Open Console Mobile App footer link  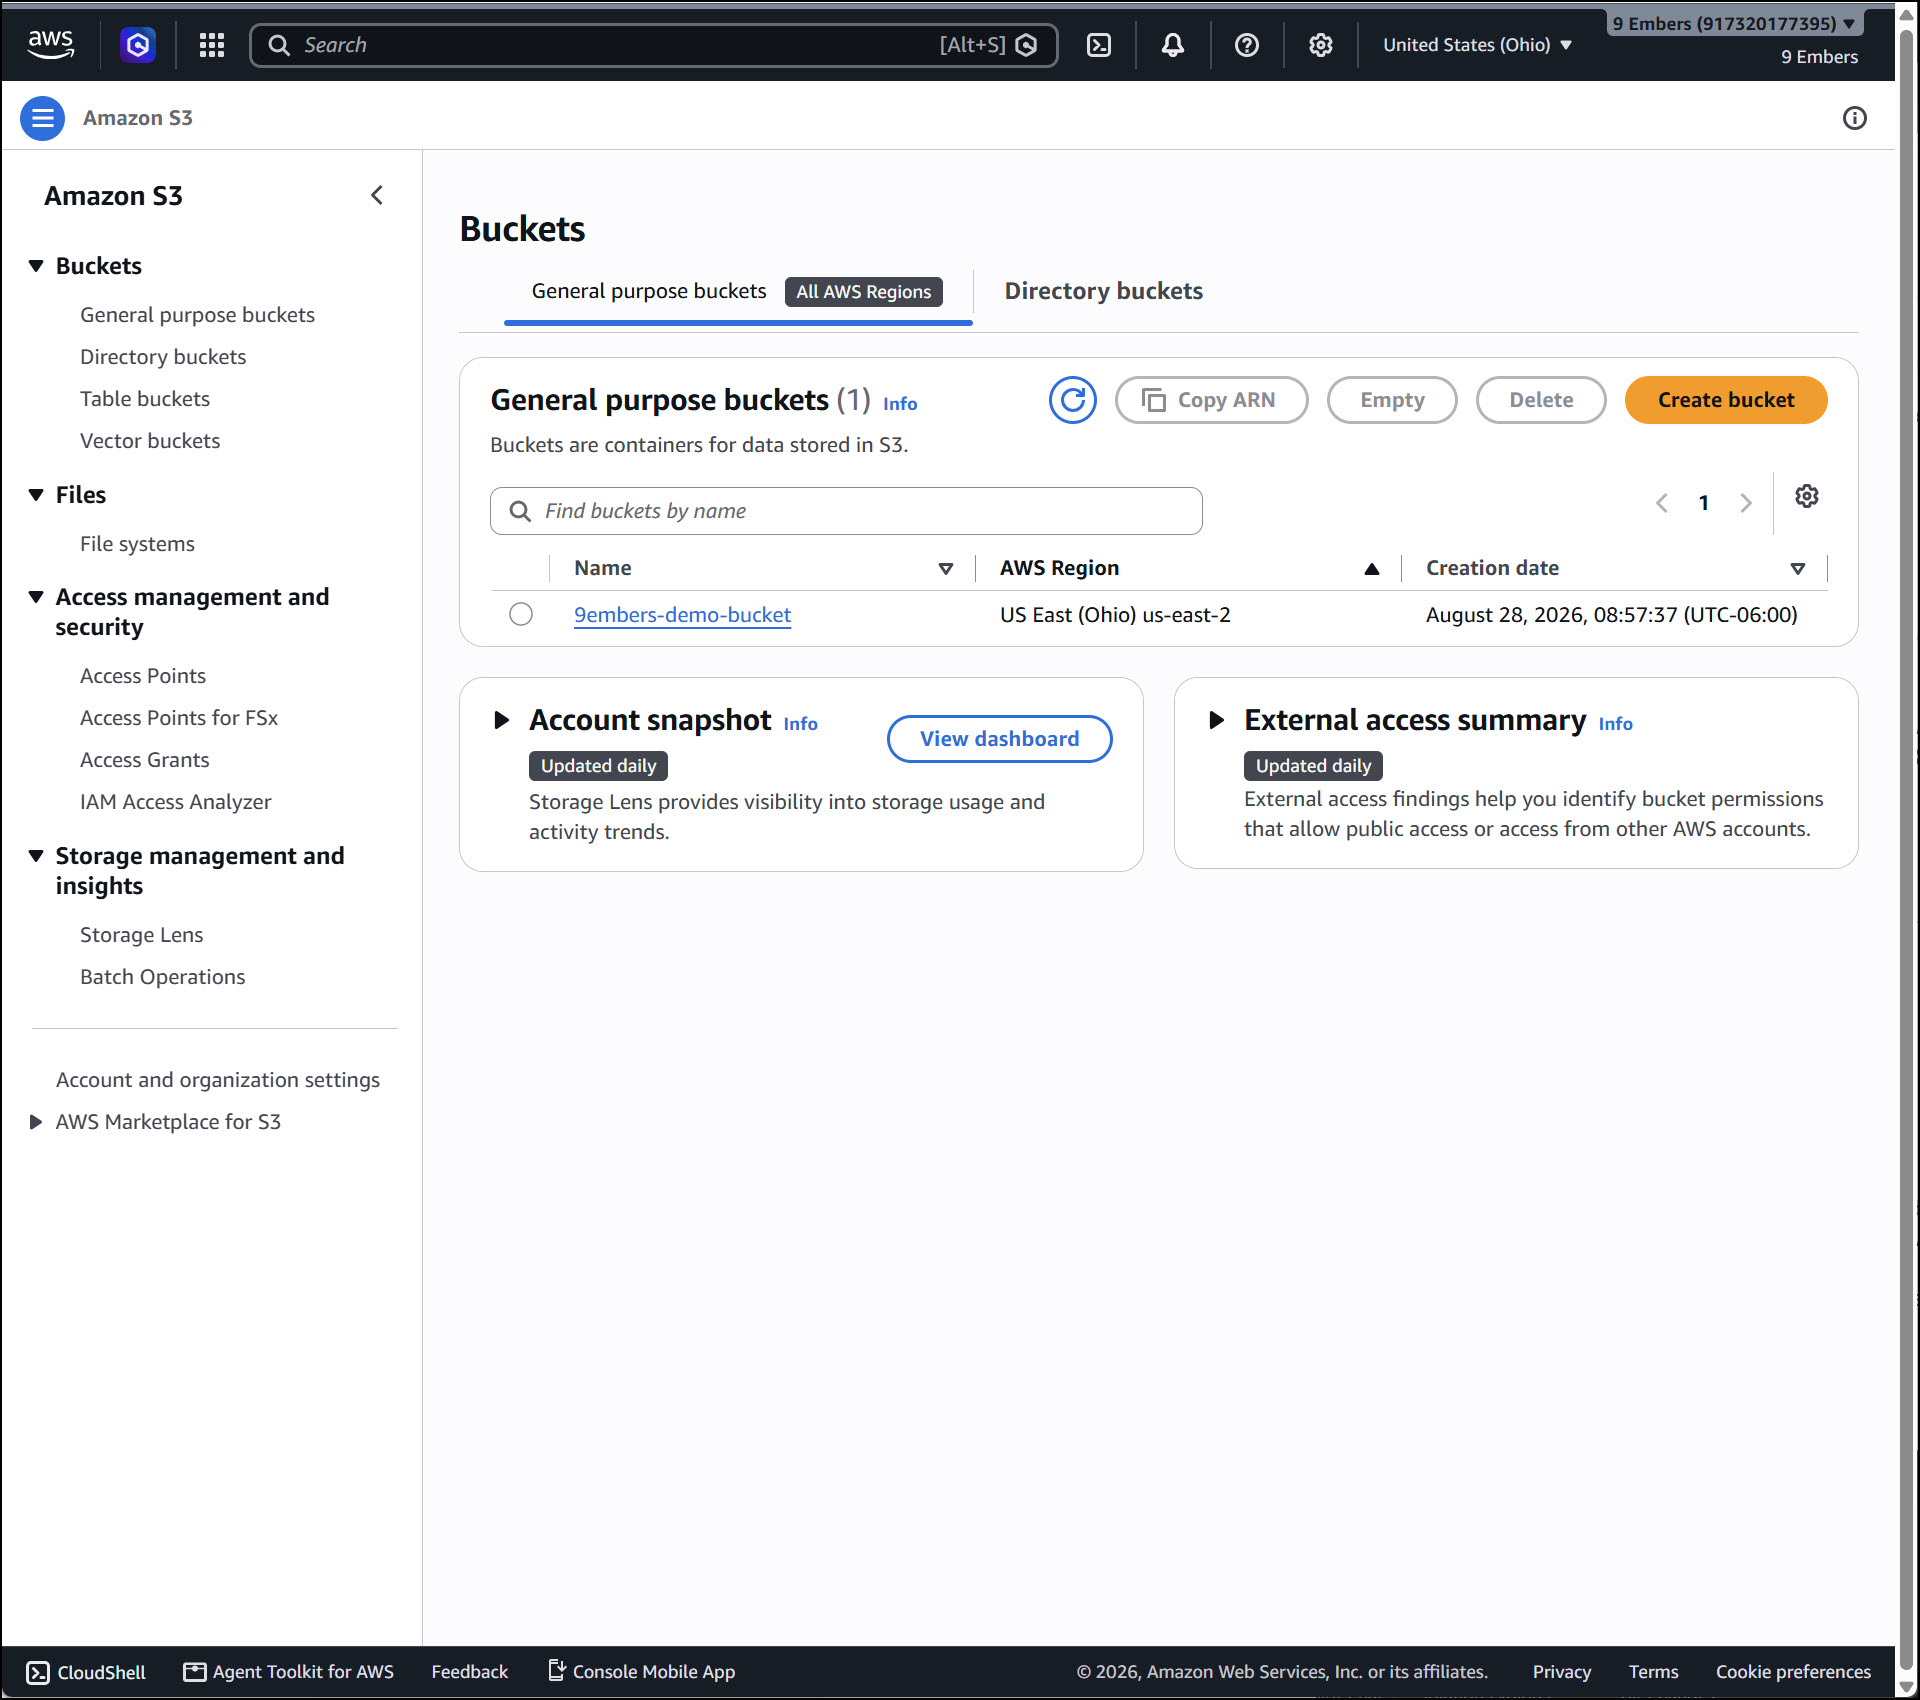[641, 1672]
